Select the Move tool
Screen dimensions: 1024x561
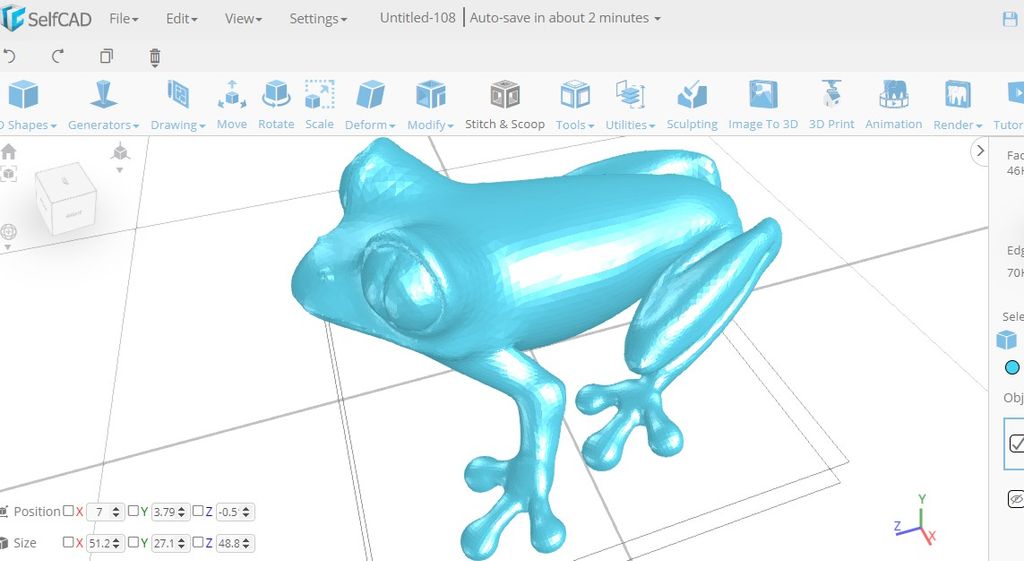pos(232,104)
